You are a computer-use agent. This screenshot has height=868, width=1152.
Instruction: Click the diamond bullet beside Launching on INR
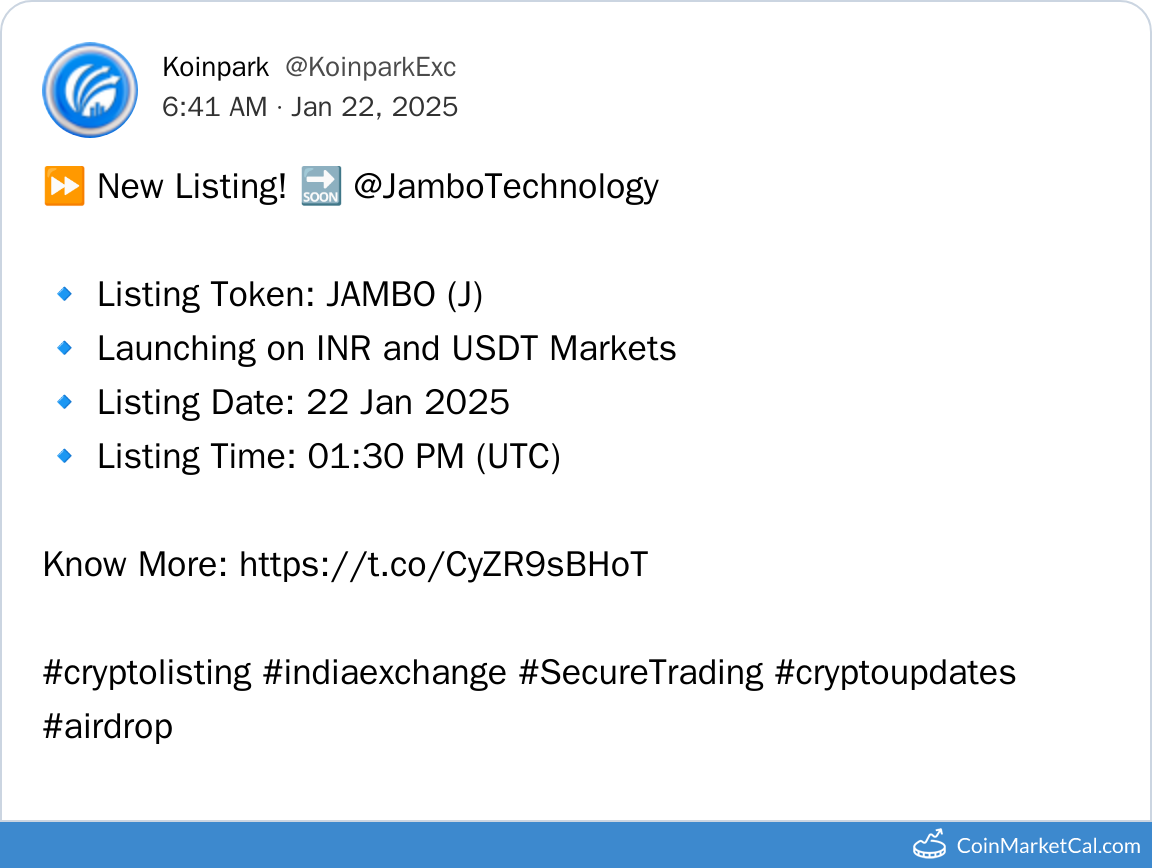click(x=64, y=348)
